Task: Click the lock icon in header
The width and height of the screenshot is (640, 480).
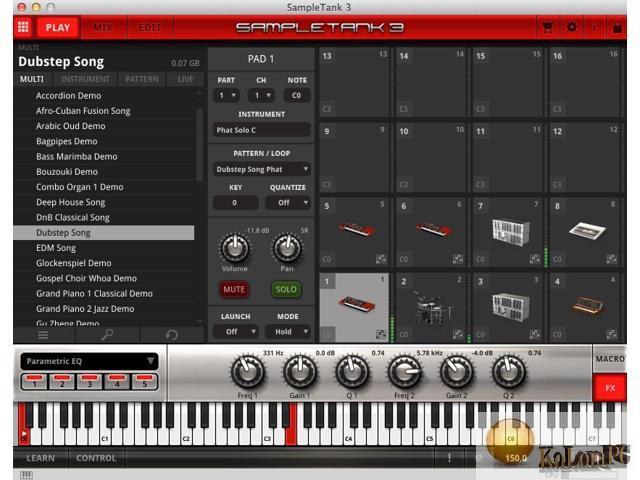Action: (x=618, y=27)
